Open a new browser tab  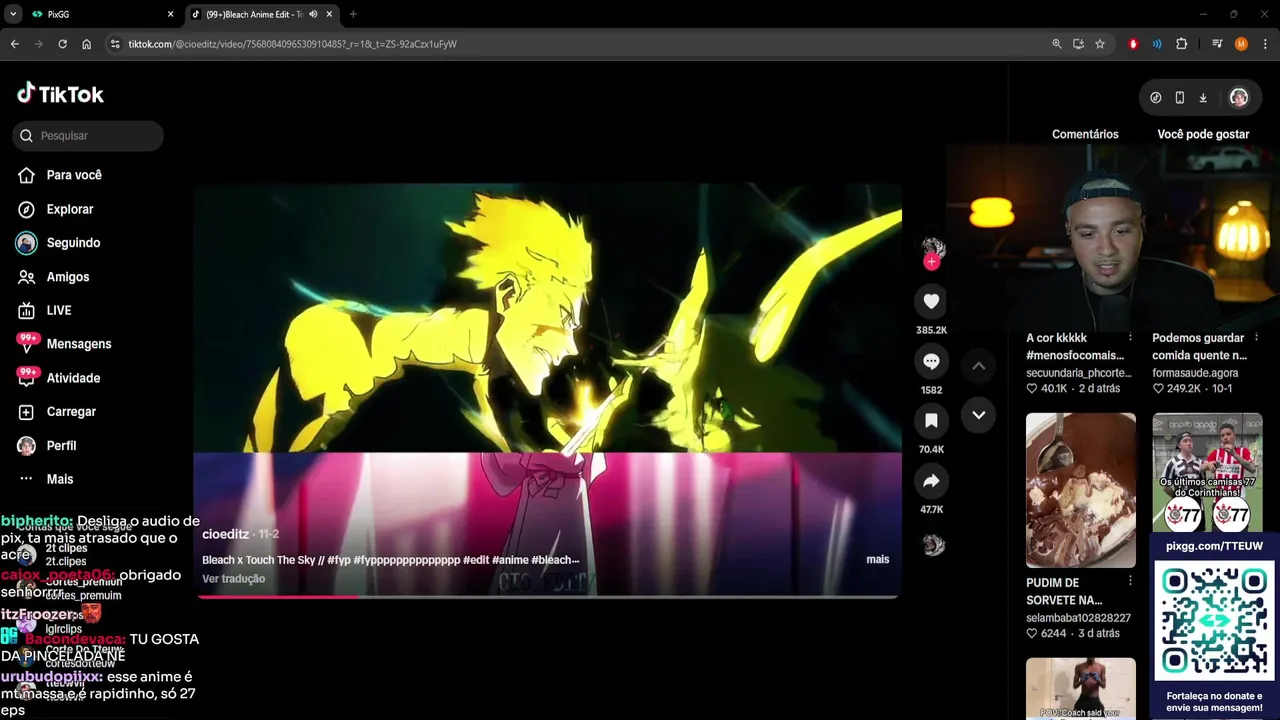click(x=353, y=14)
